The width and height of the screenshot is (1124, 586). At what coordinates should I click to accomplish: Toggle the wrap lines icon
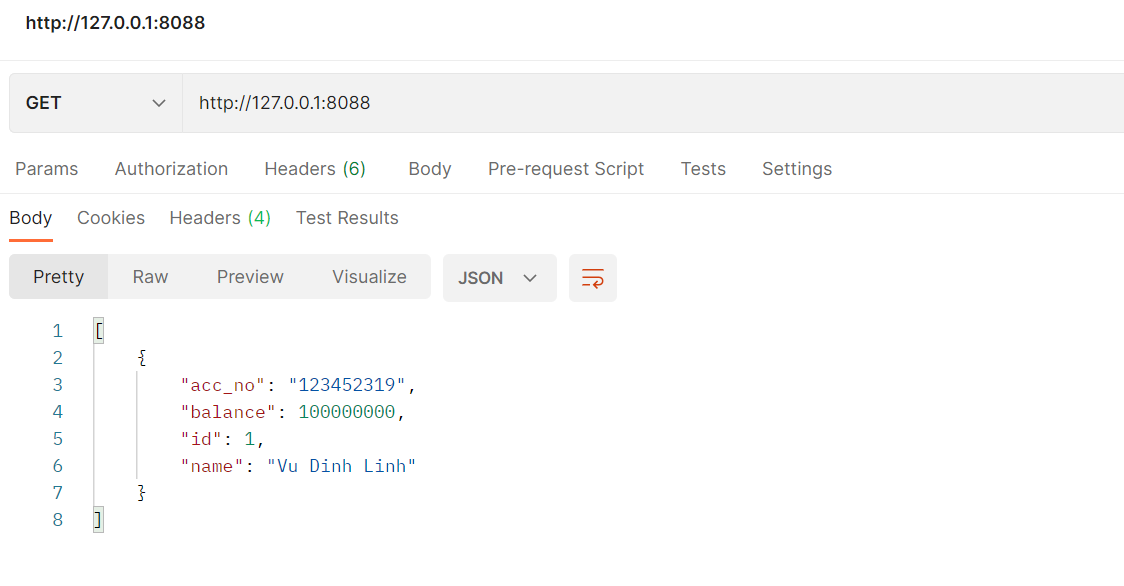point(592,277)
